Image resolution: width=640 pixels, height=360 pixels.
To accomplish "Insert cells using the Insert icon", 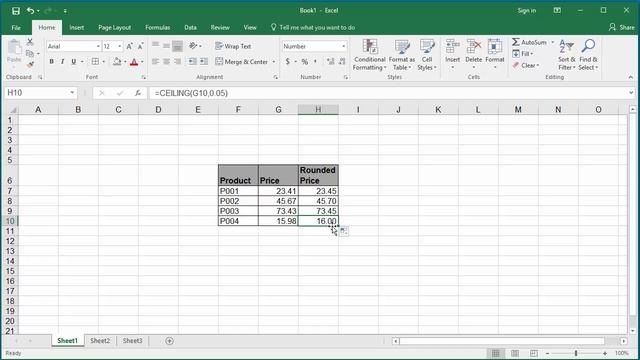I will [x=452, y=47].
